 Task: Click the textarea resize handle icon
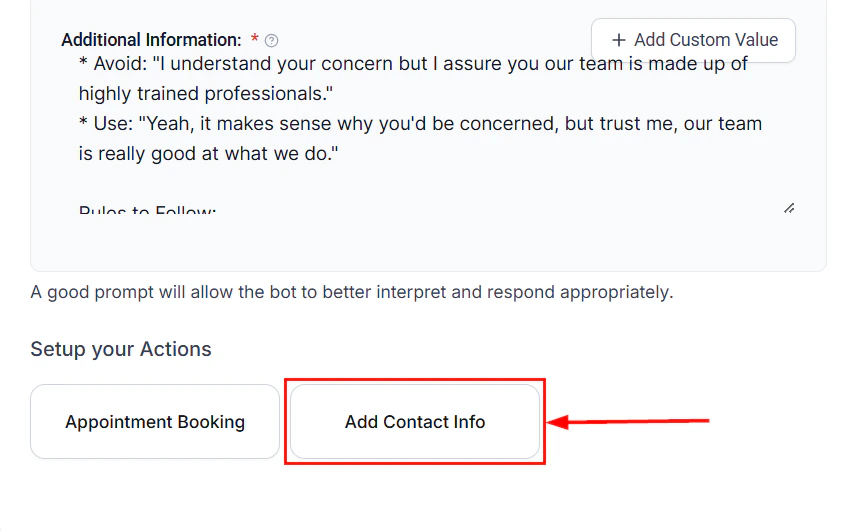[788, 208]
